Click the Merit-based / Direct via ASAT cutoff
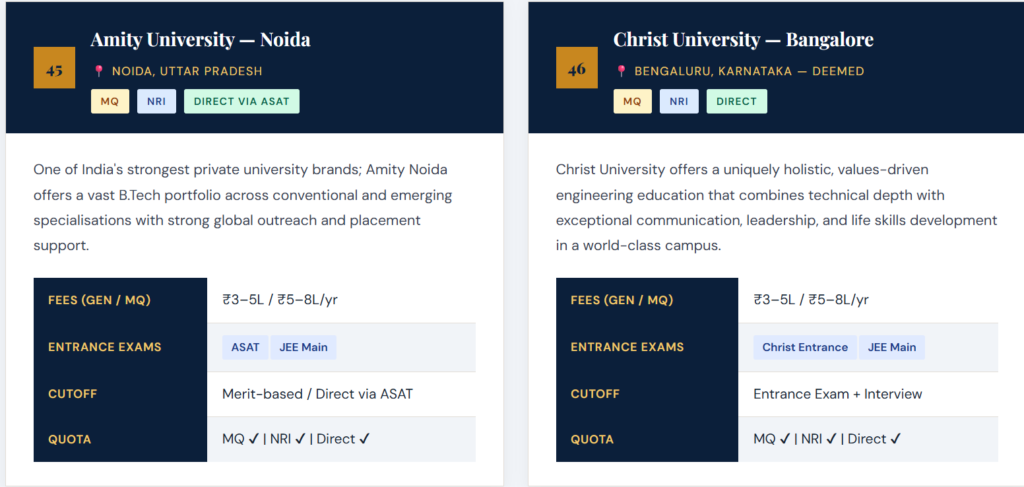The image size is (1024, 487). tap(317, 394)
